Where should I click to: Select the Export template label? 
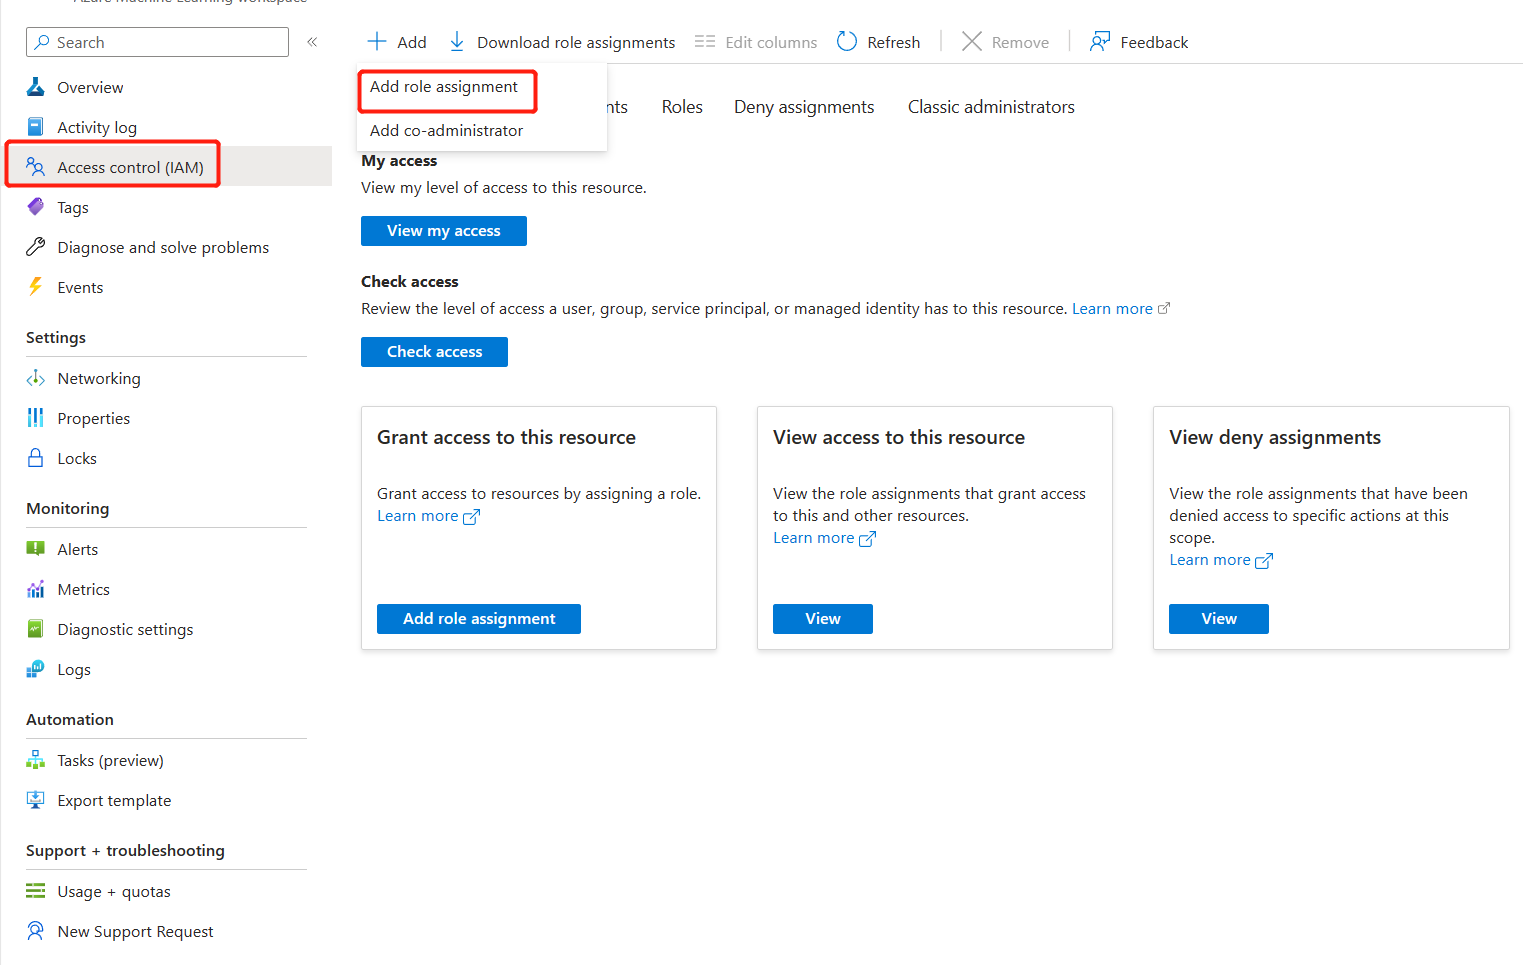coord(114,800)
